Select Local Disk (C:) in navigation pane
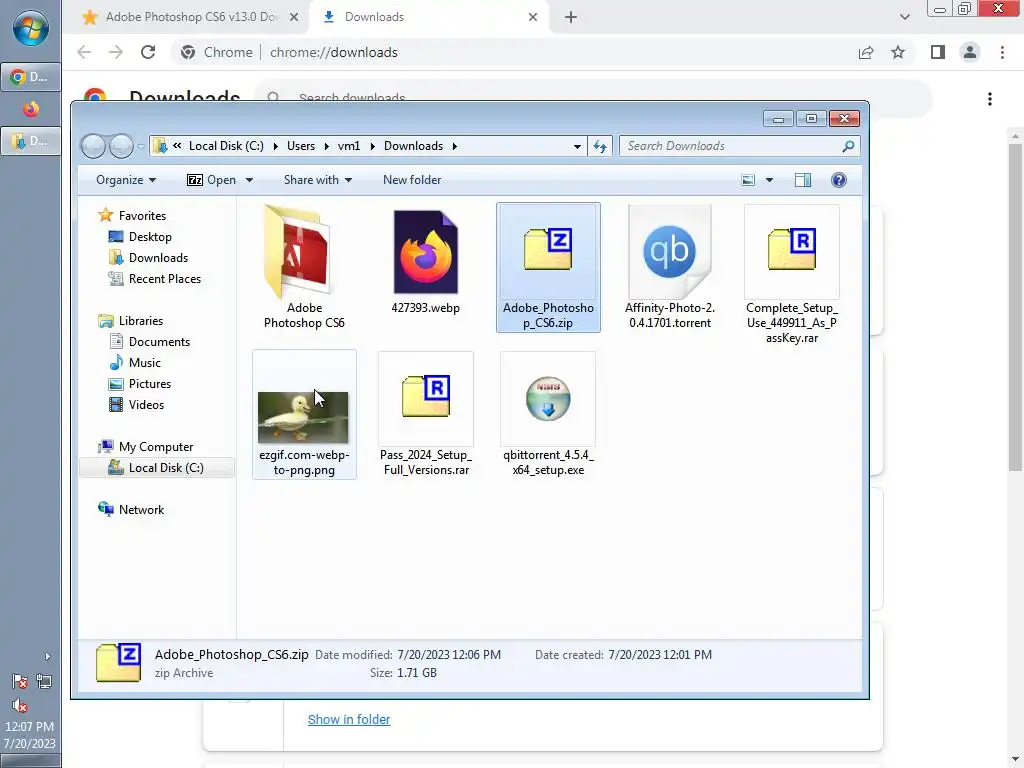This screenshot has width=1024, height=768. (x=157, y=468)
